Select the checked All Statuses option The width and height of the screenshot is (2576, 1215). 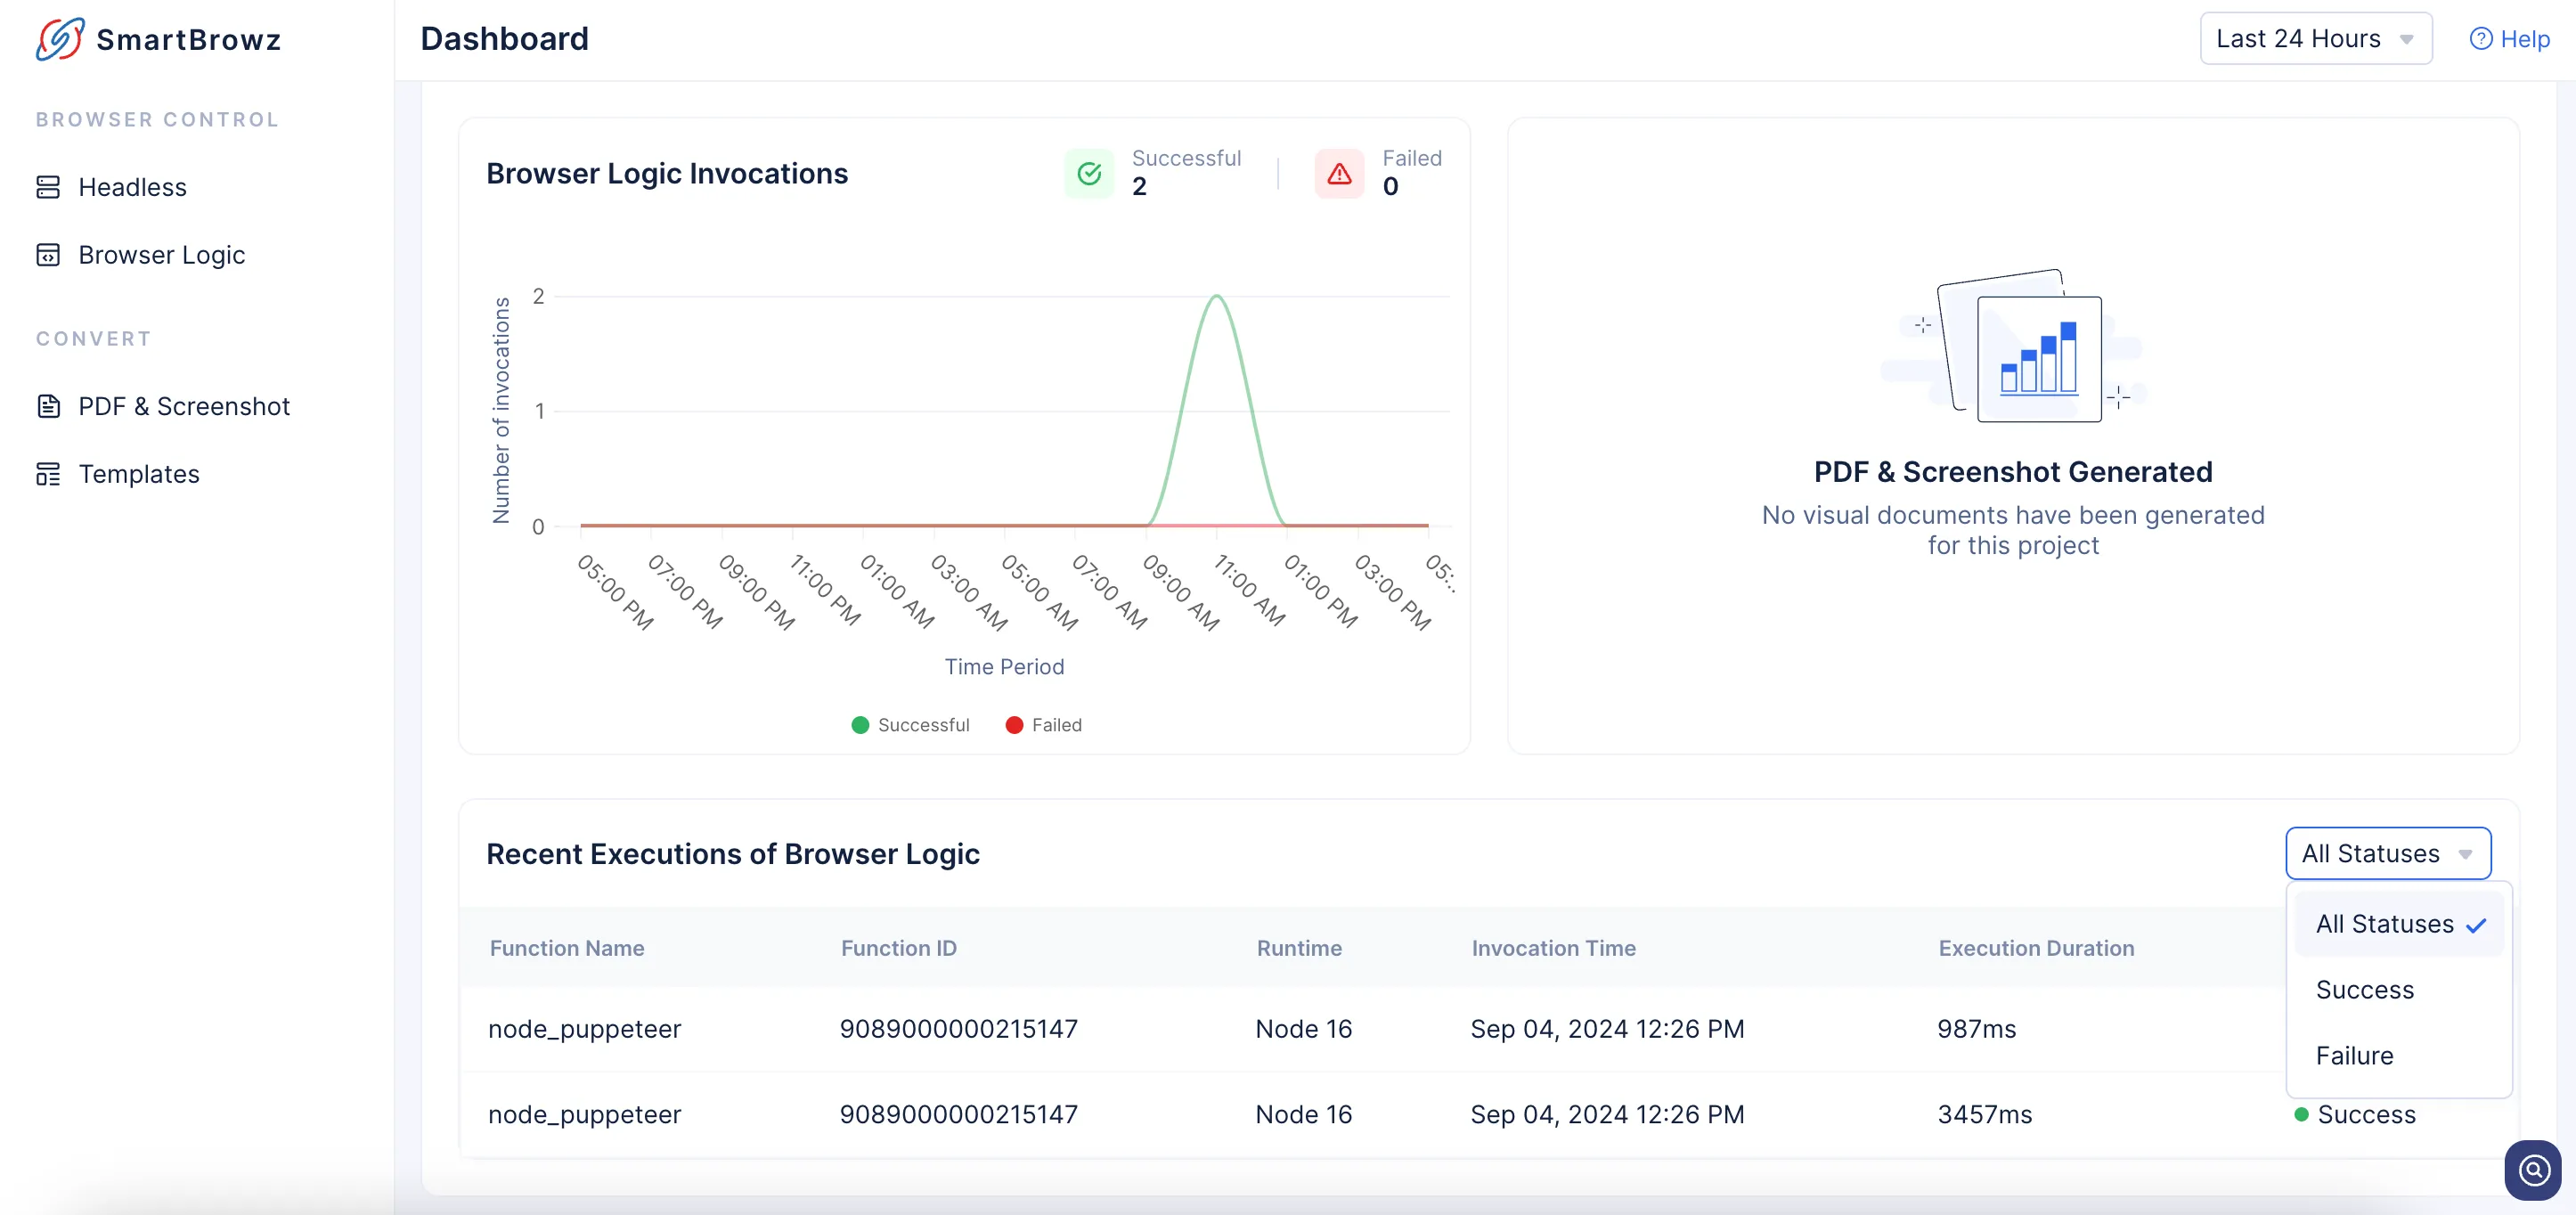point(2399,924)
